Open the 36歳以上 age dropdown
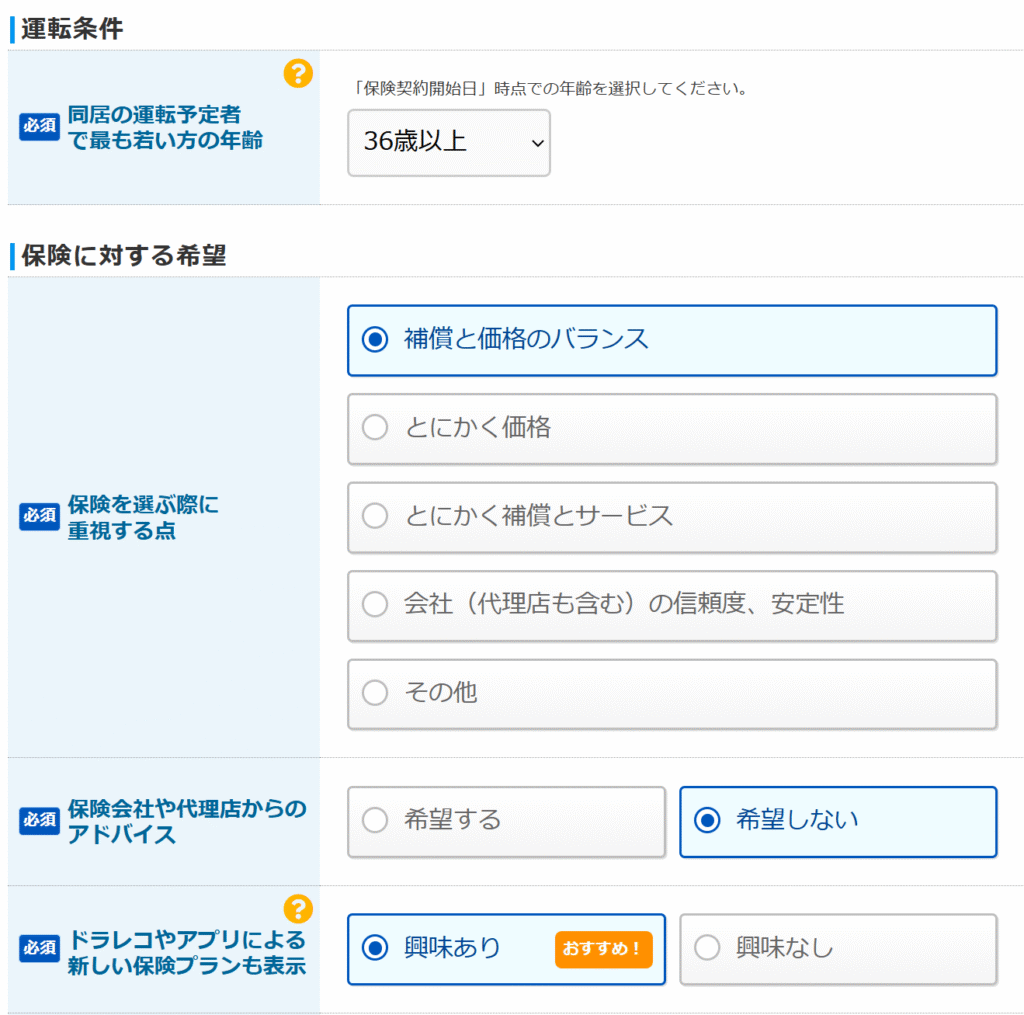The height and width of the screenshot is (1015, 1024). pyautogui.click(x=449, y=143)
